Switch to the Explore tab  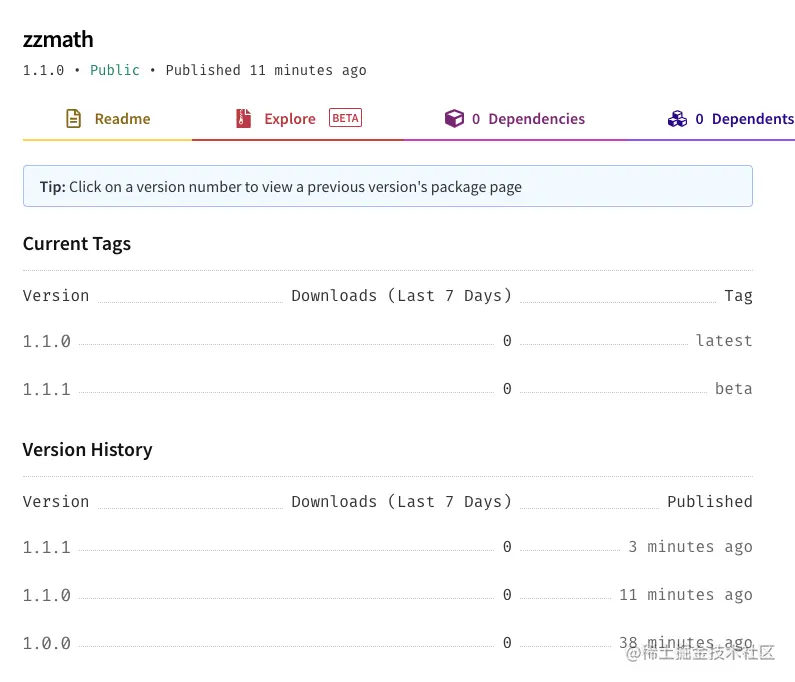289,119
